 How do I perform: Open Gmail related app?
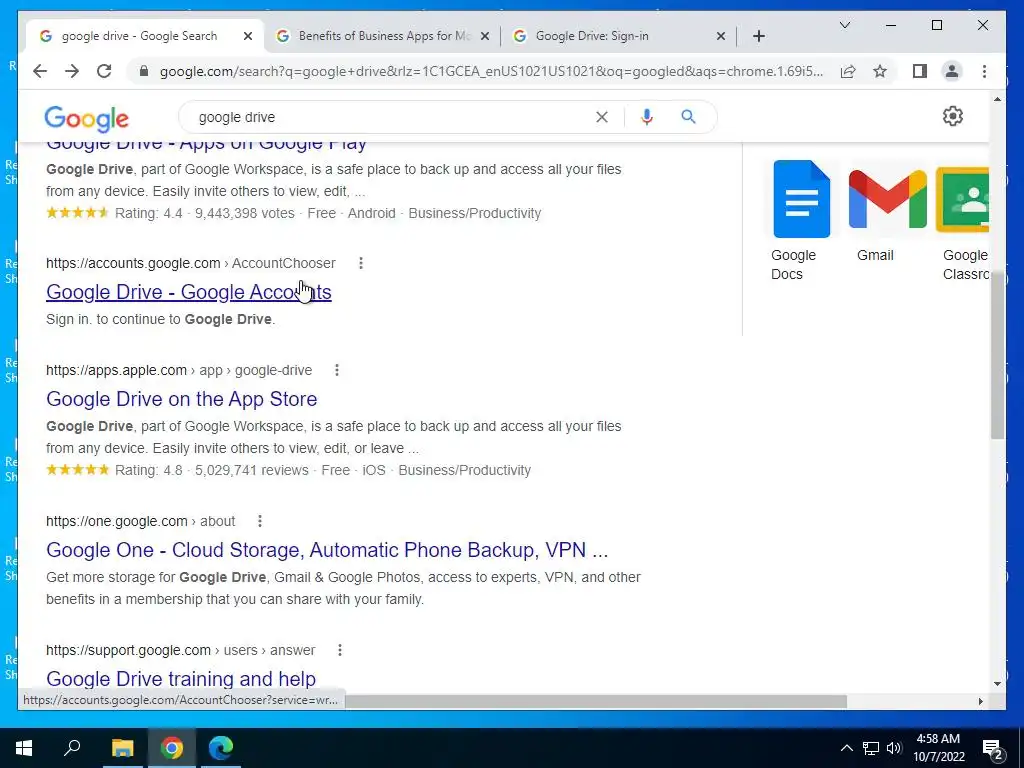click(x=887, y=212)
